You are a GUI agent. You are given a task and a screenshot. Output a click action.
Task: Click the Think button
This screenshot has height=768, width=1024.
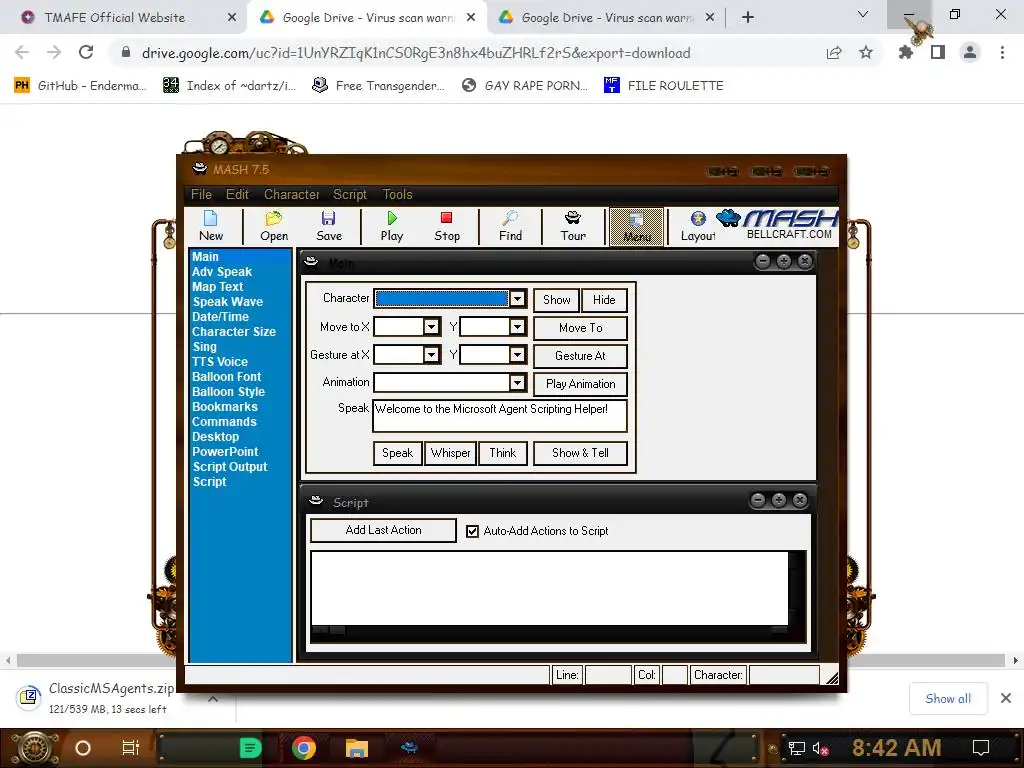503,453
